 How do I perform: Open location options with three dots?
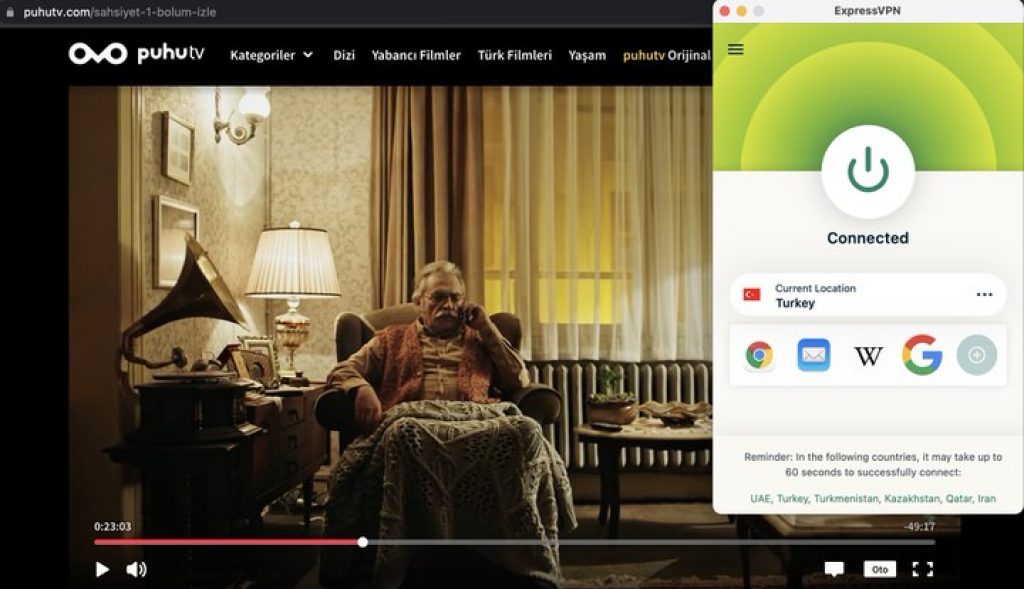pyautogui.click(x=984, y=294)
